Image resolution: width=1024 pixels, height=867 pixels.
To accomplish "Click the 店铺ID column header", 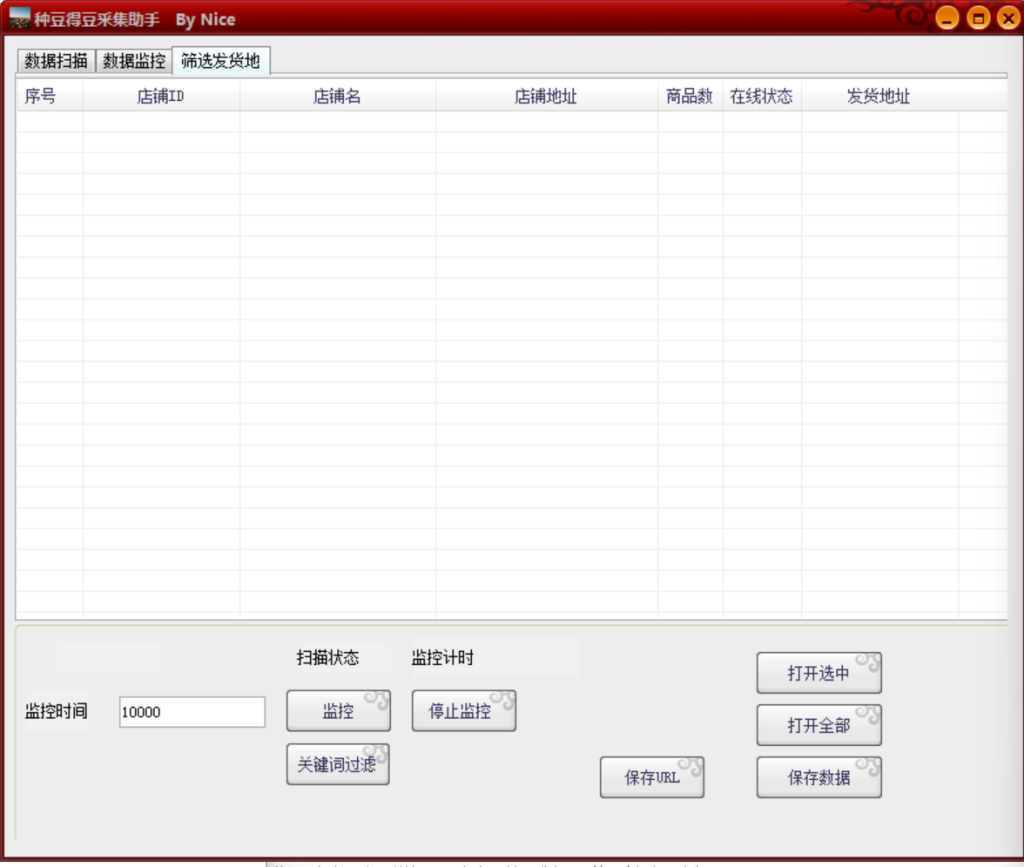I will 161,97.
